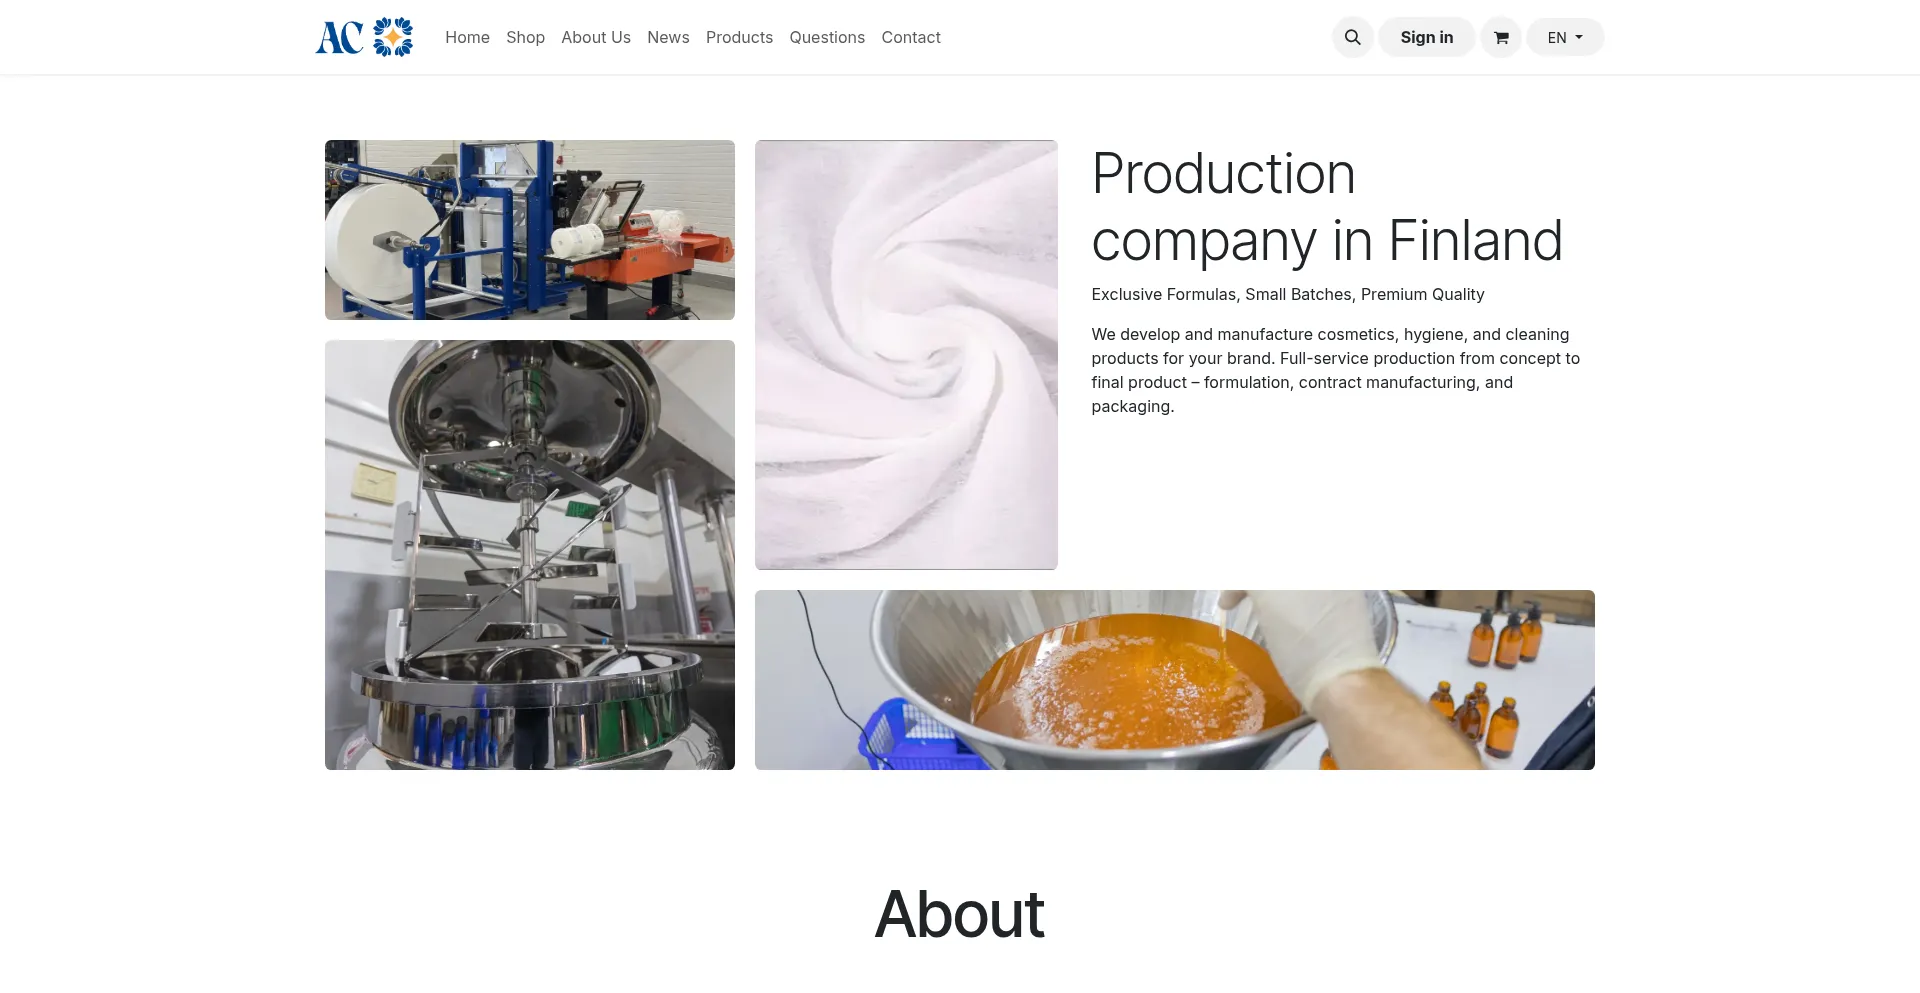The image size is (1920, 993).
Task: Click the white fabric swirl image
Action: [906, 355]
